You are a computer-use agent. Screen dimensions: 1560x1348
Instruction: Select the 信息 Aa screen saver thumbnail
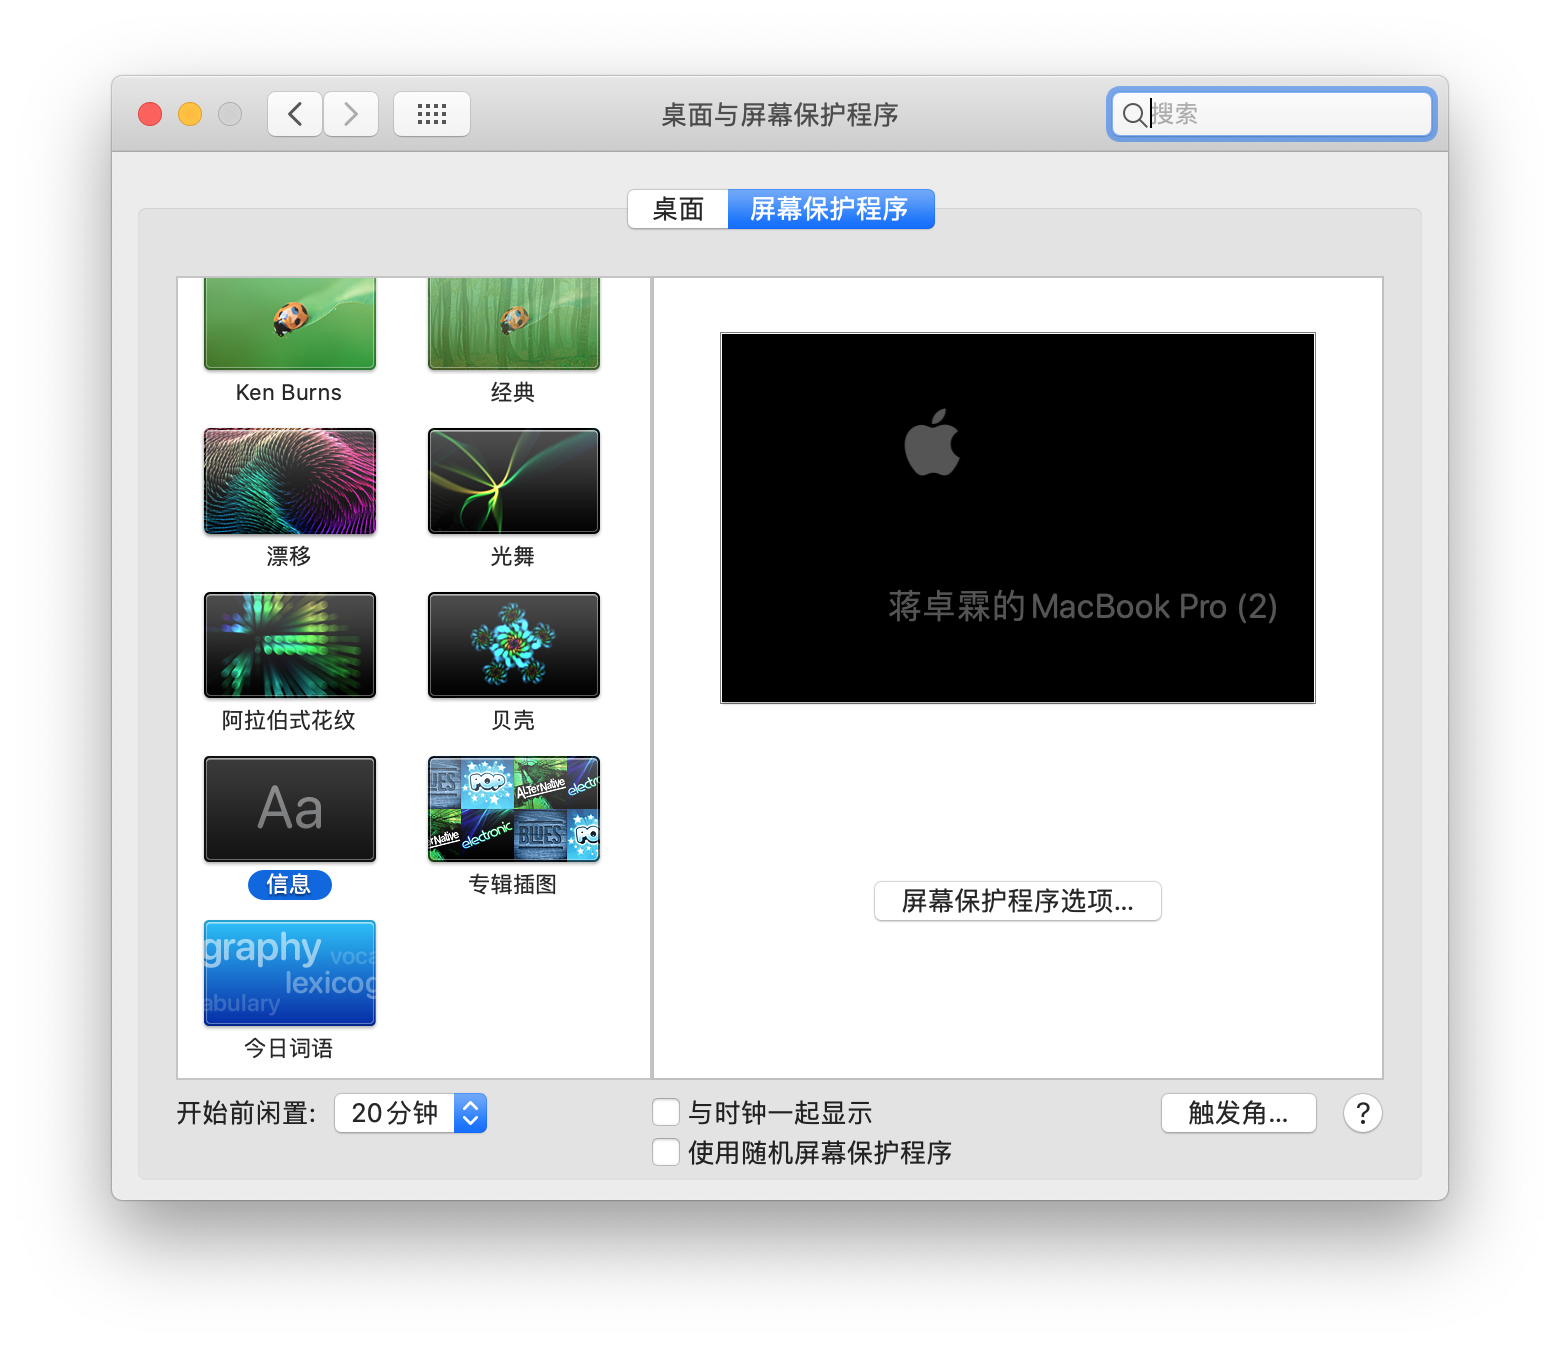(290, 809)
